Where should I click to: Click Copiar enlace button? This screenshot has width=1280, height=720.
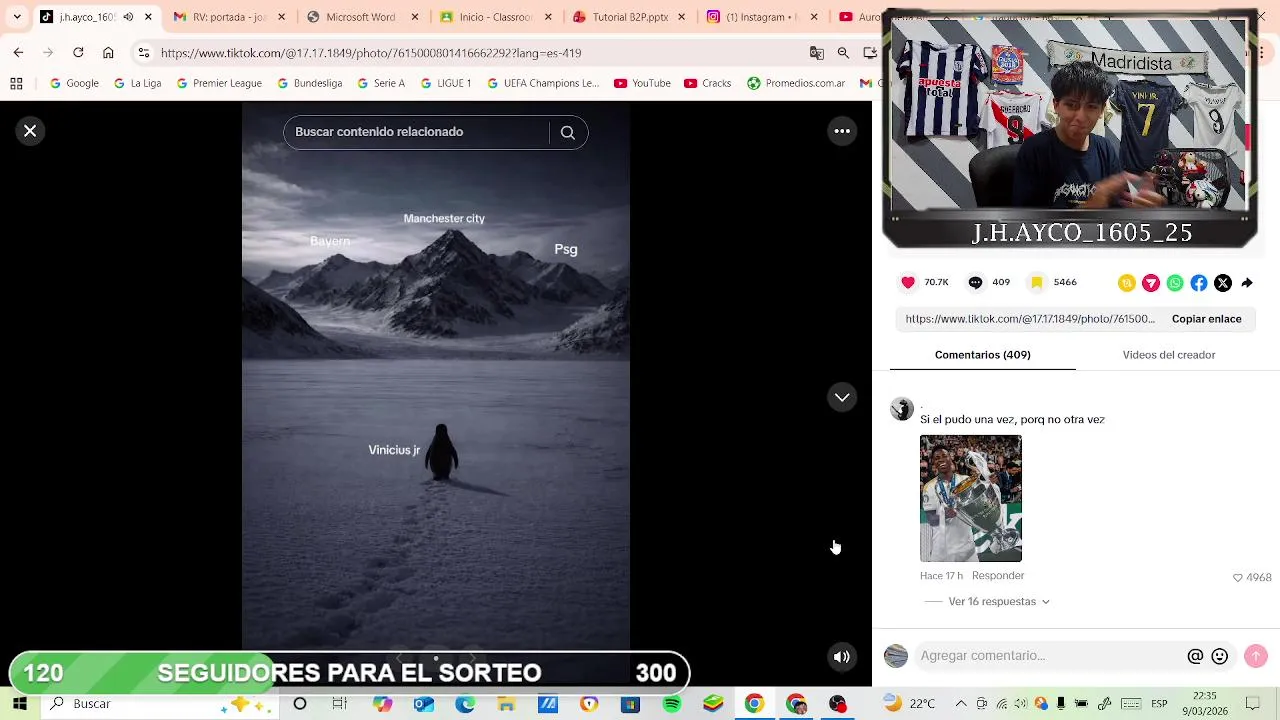(1206, 319)
